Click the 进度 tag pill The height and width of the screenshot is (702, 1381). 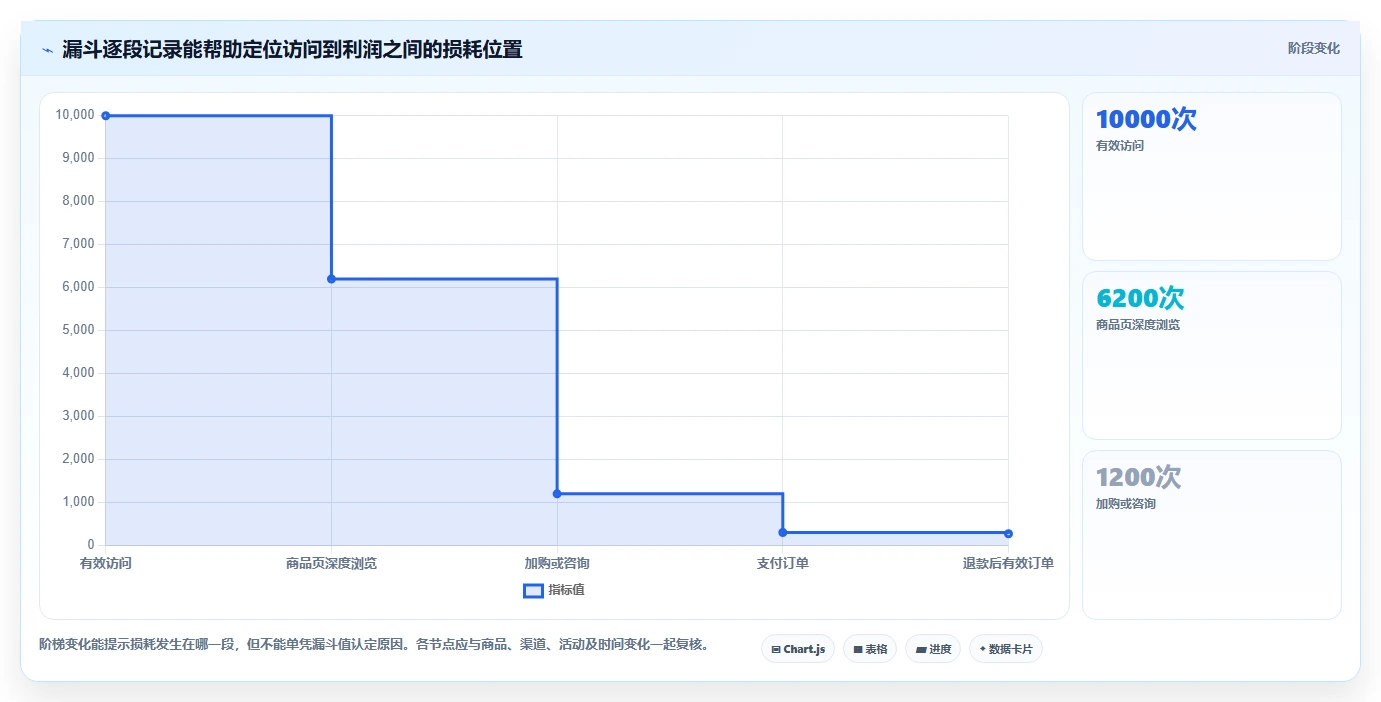pyautogui.click(x=933, y=649)
